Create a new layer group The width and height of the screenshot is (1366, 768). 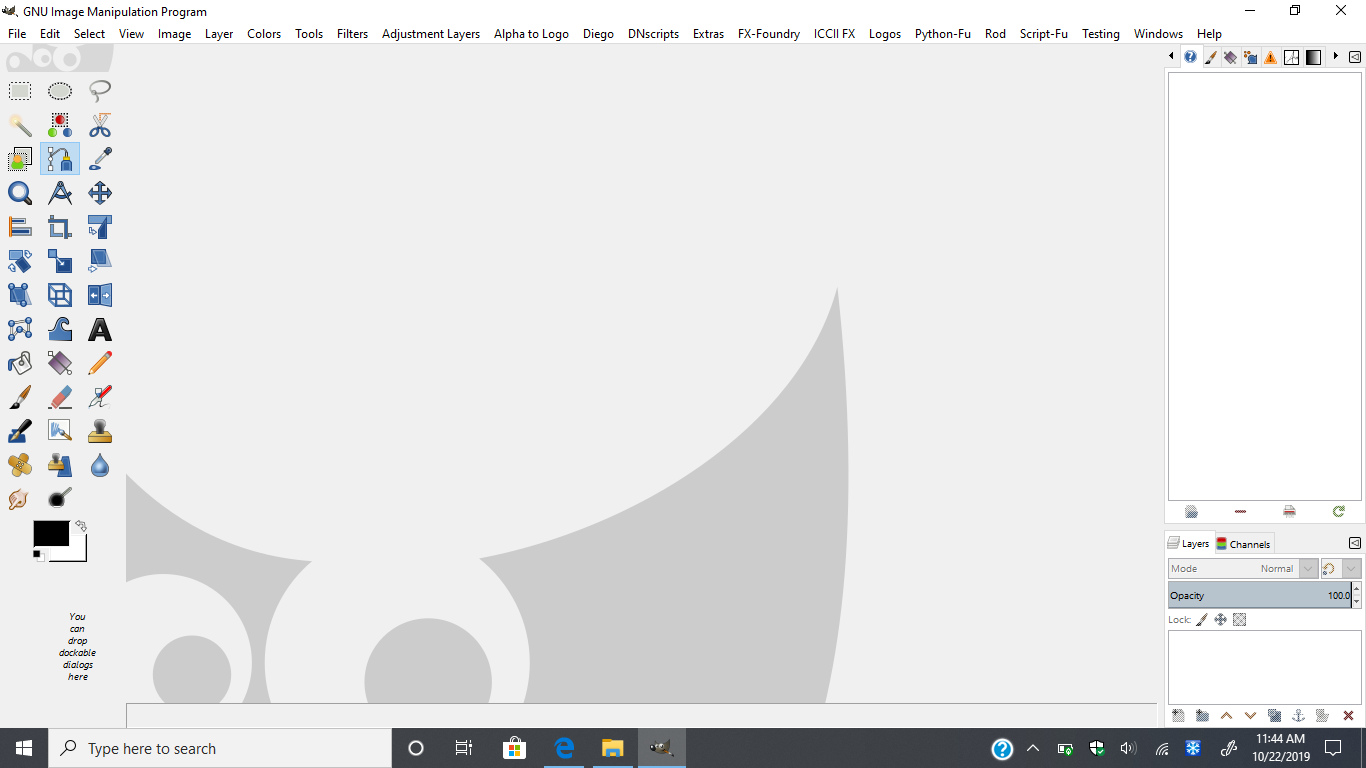point(1202,716)
